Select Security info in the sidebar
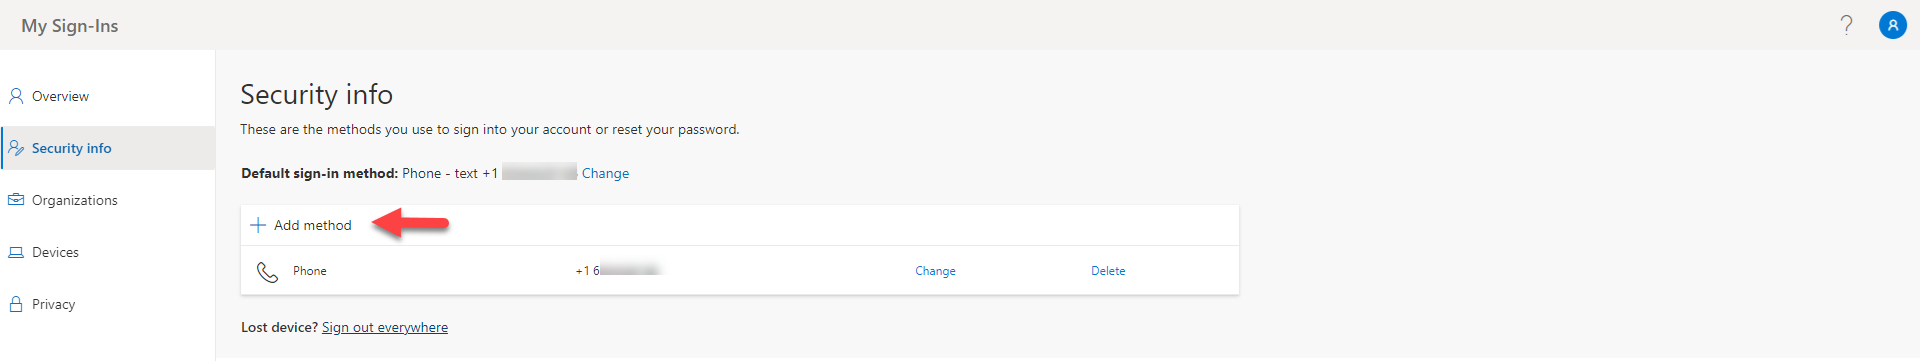The image size is (1920, 361). point(107,148)
